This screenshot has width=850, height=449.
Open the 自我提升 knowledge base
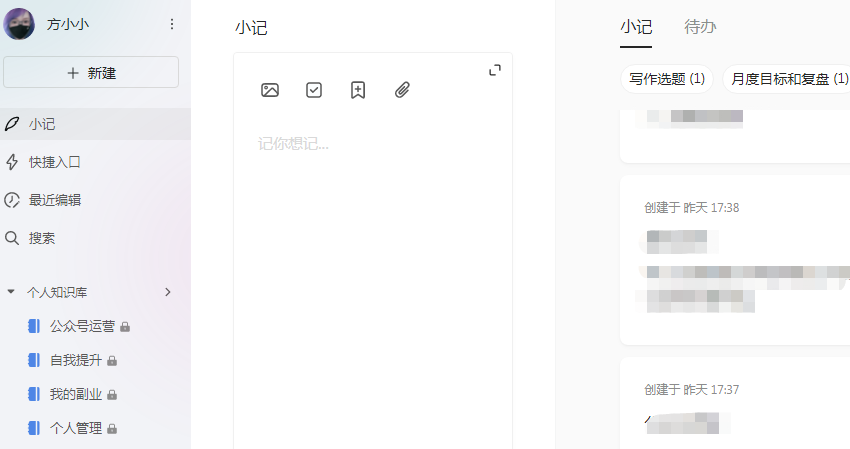coord(76,360)
